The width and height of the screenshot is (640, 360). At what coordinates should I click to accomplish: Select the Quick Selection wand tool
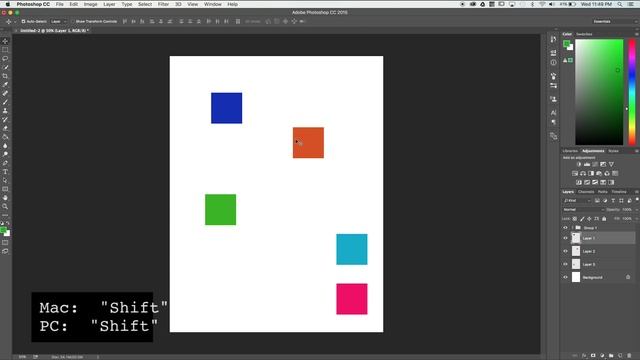click(x=5, y=67)
